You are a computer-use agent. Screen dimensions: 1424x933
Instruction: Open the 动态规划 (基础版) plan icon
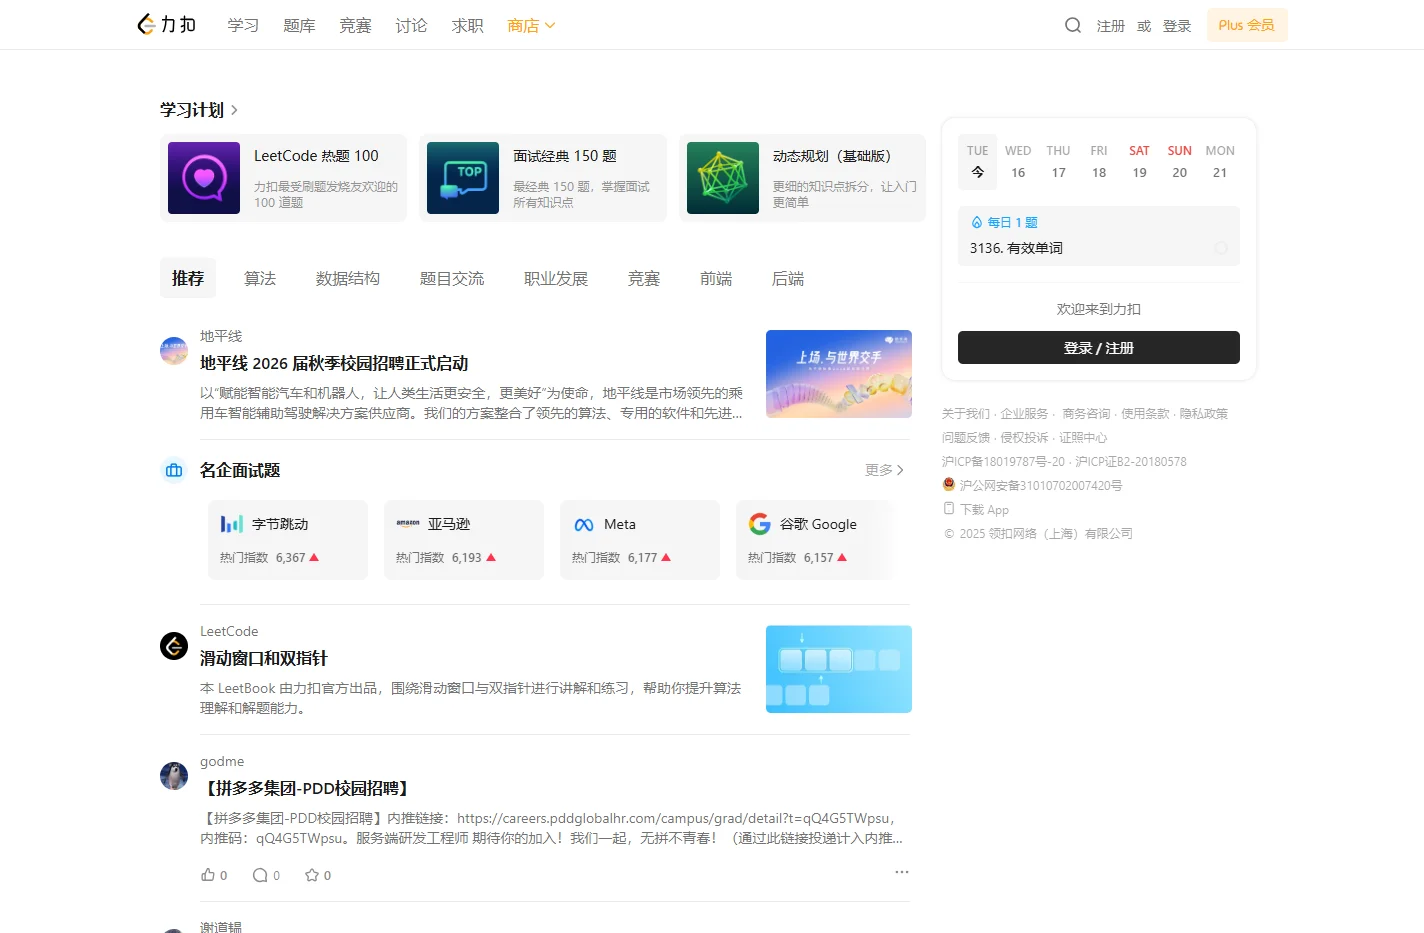coord(723,178)
